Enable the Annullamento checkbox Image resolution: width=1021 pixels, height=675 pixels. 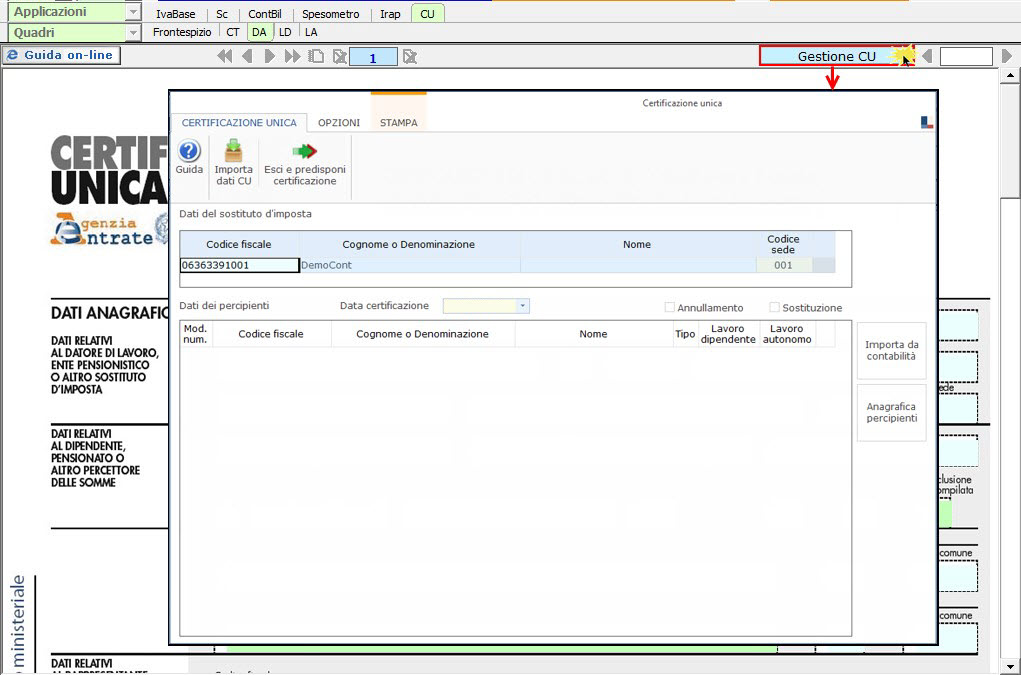[669, 307]
